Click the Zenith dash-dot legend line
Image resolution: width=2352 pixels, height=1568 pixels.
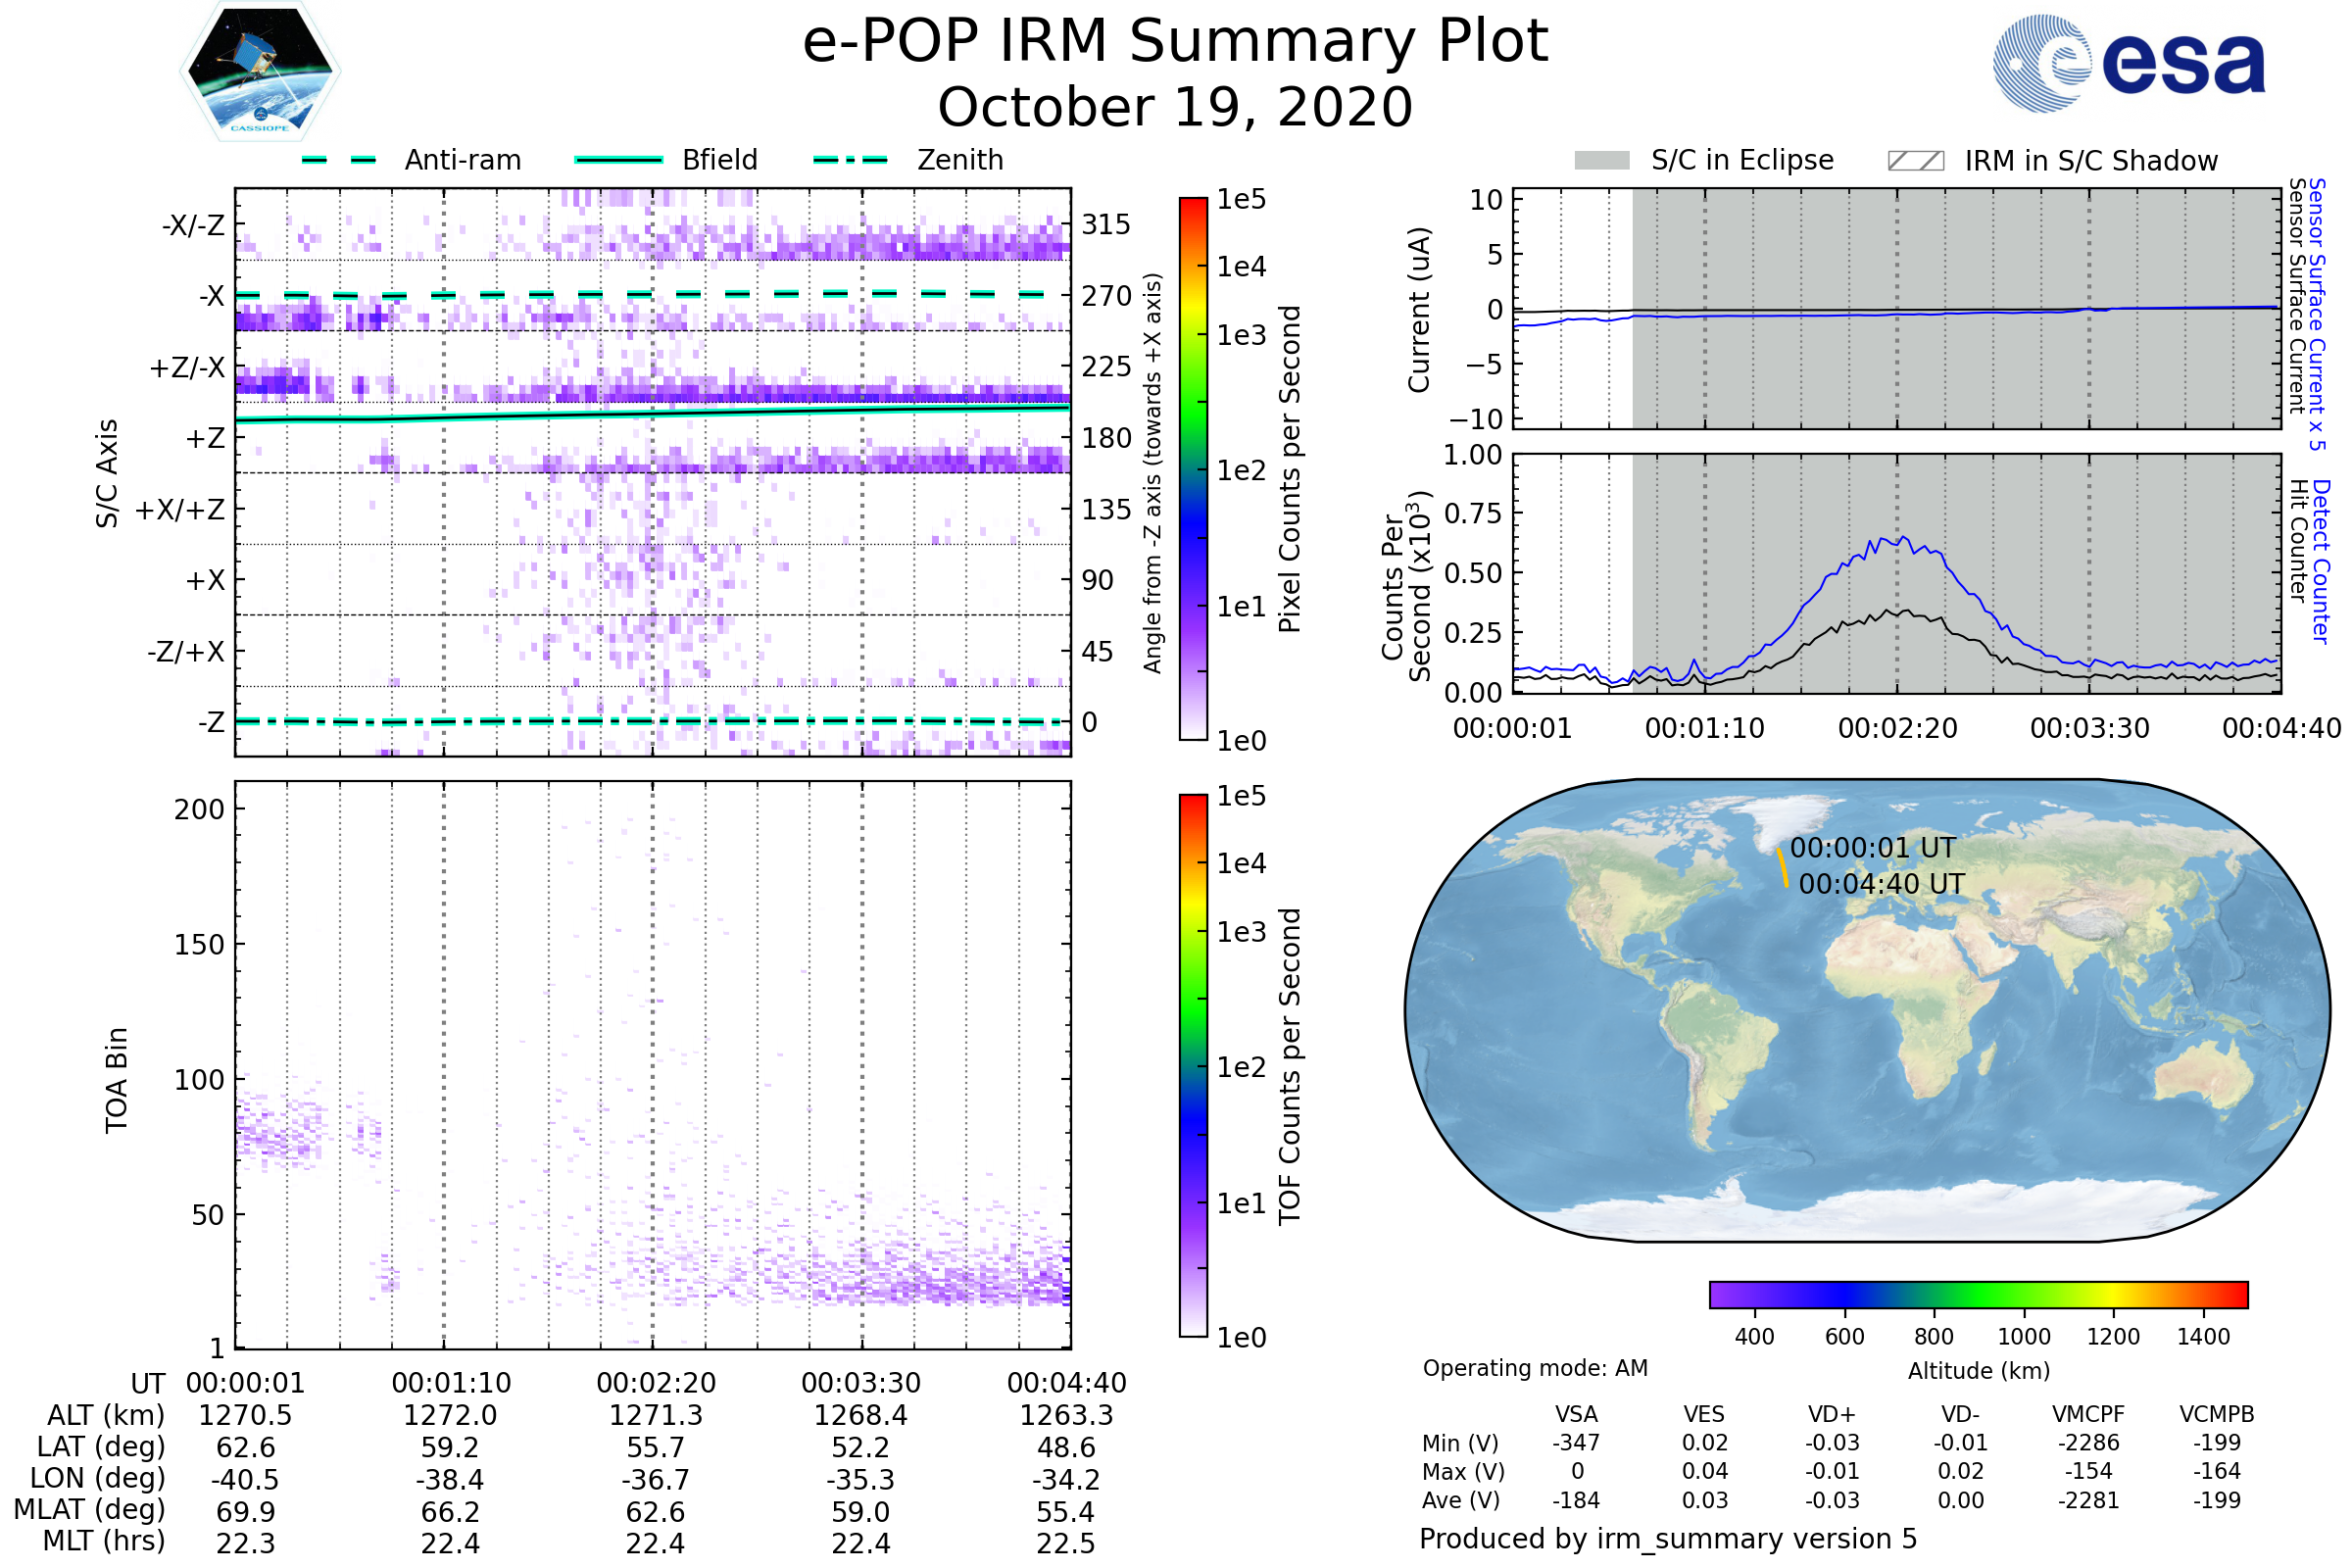click(x=850, y=160)
